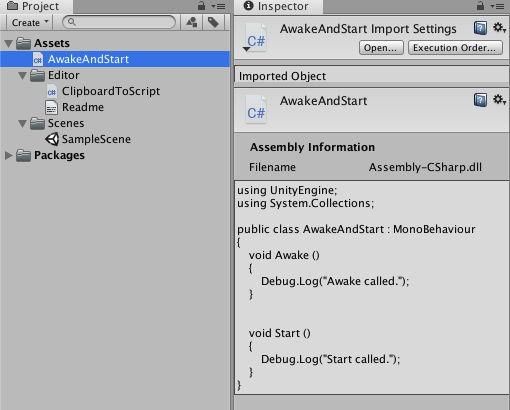This screenshot has width=510, height=410.
Task: Click the Execution Order... button
Action: click(455, 48)
